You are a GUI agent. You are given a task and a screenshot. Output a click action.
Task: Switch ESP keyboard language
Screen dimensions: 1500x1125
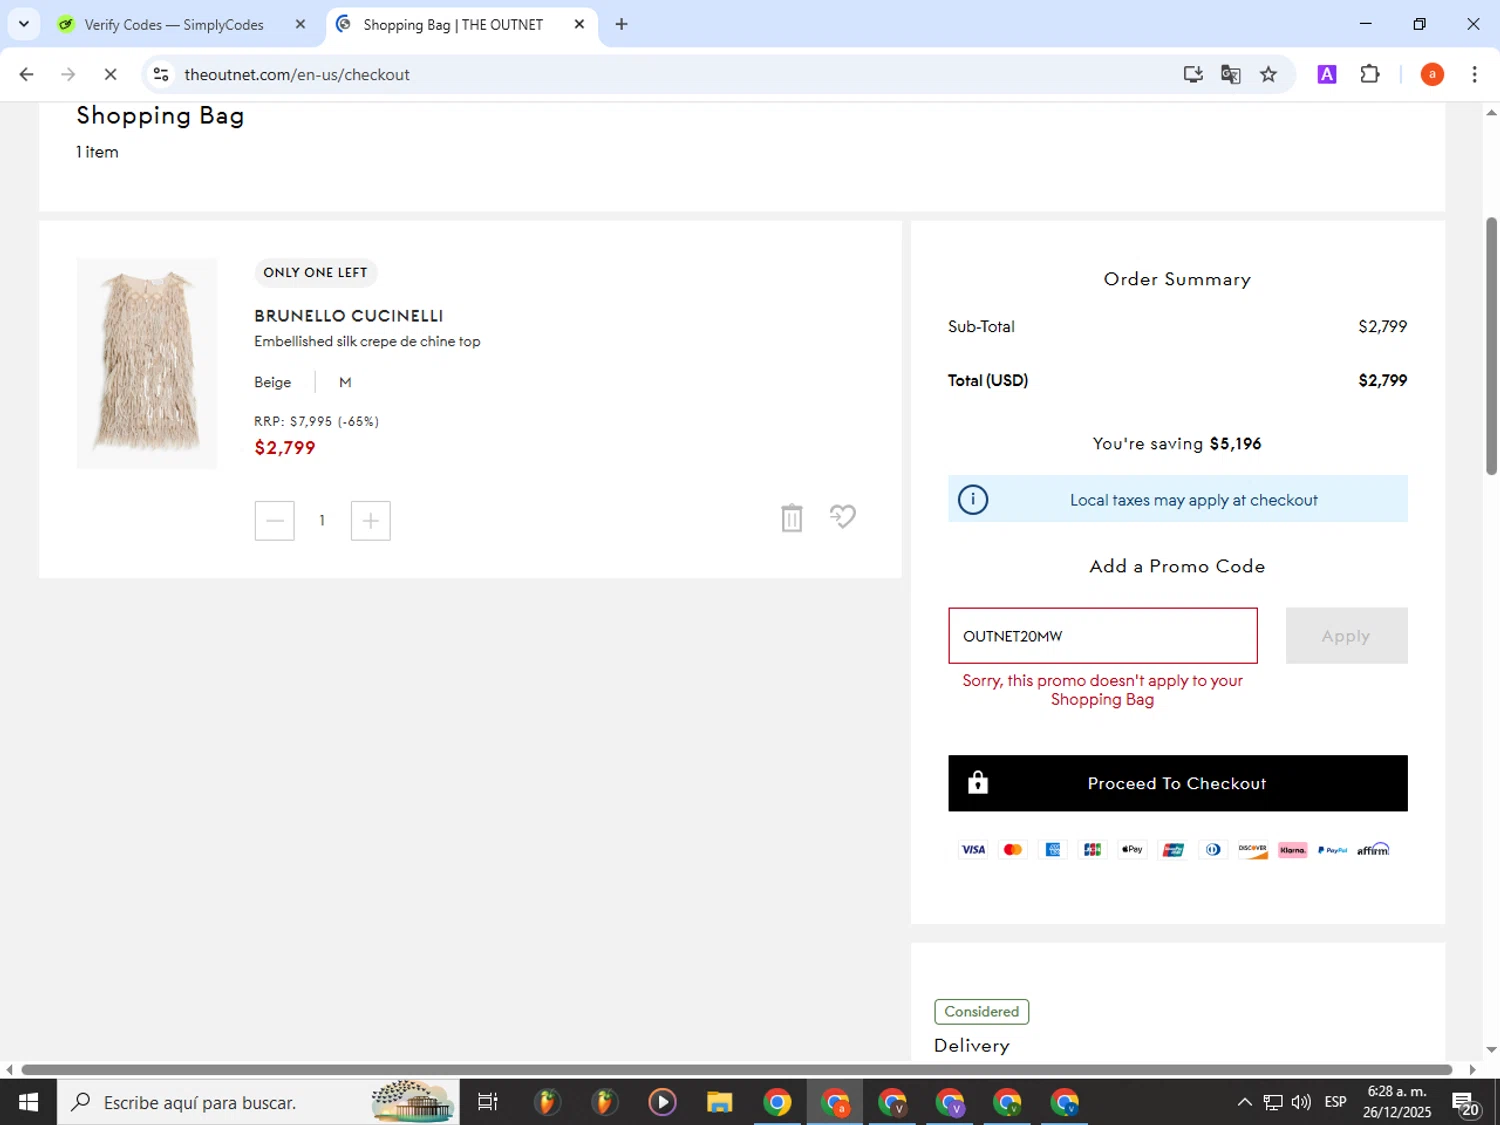[1335, 1102]
